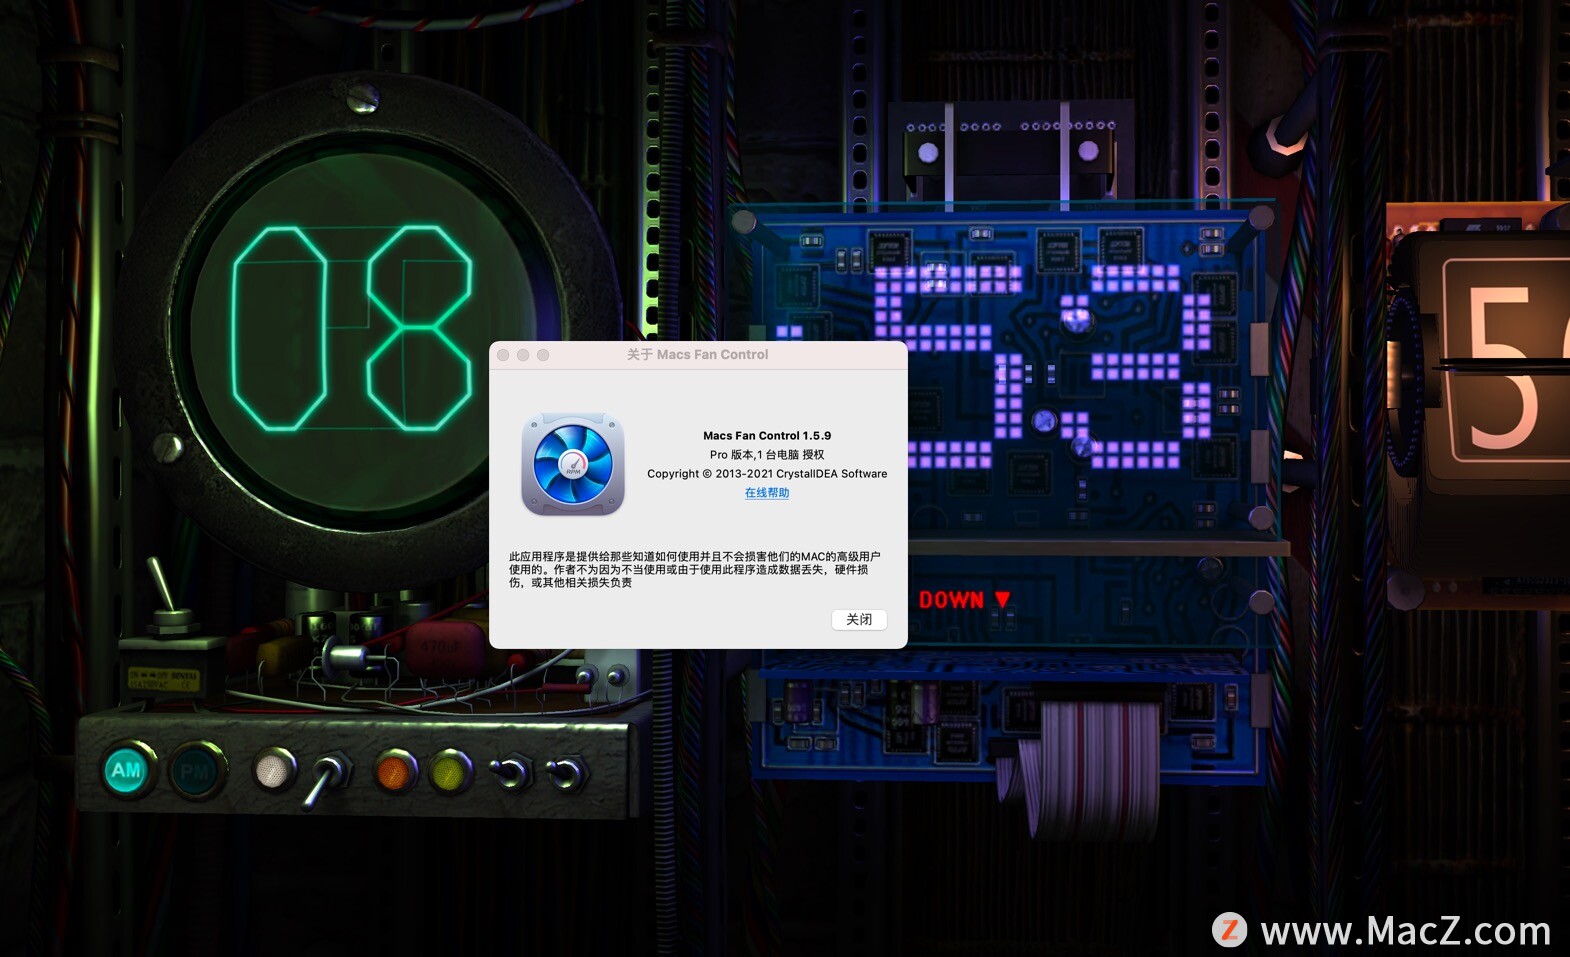
Task: Click the disclaimer paragraph starting 此应用程序
Action: 695,569
